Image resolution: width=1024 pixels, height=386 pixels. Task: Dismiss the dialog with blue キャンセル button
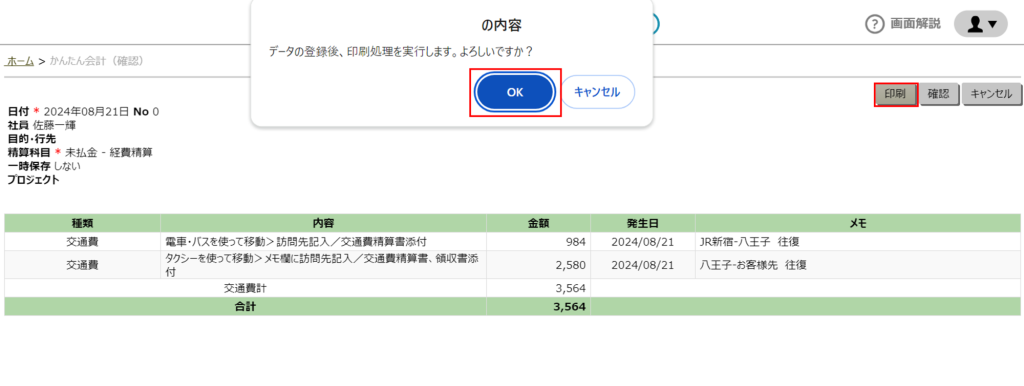[598, 92]
